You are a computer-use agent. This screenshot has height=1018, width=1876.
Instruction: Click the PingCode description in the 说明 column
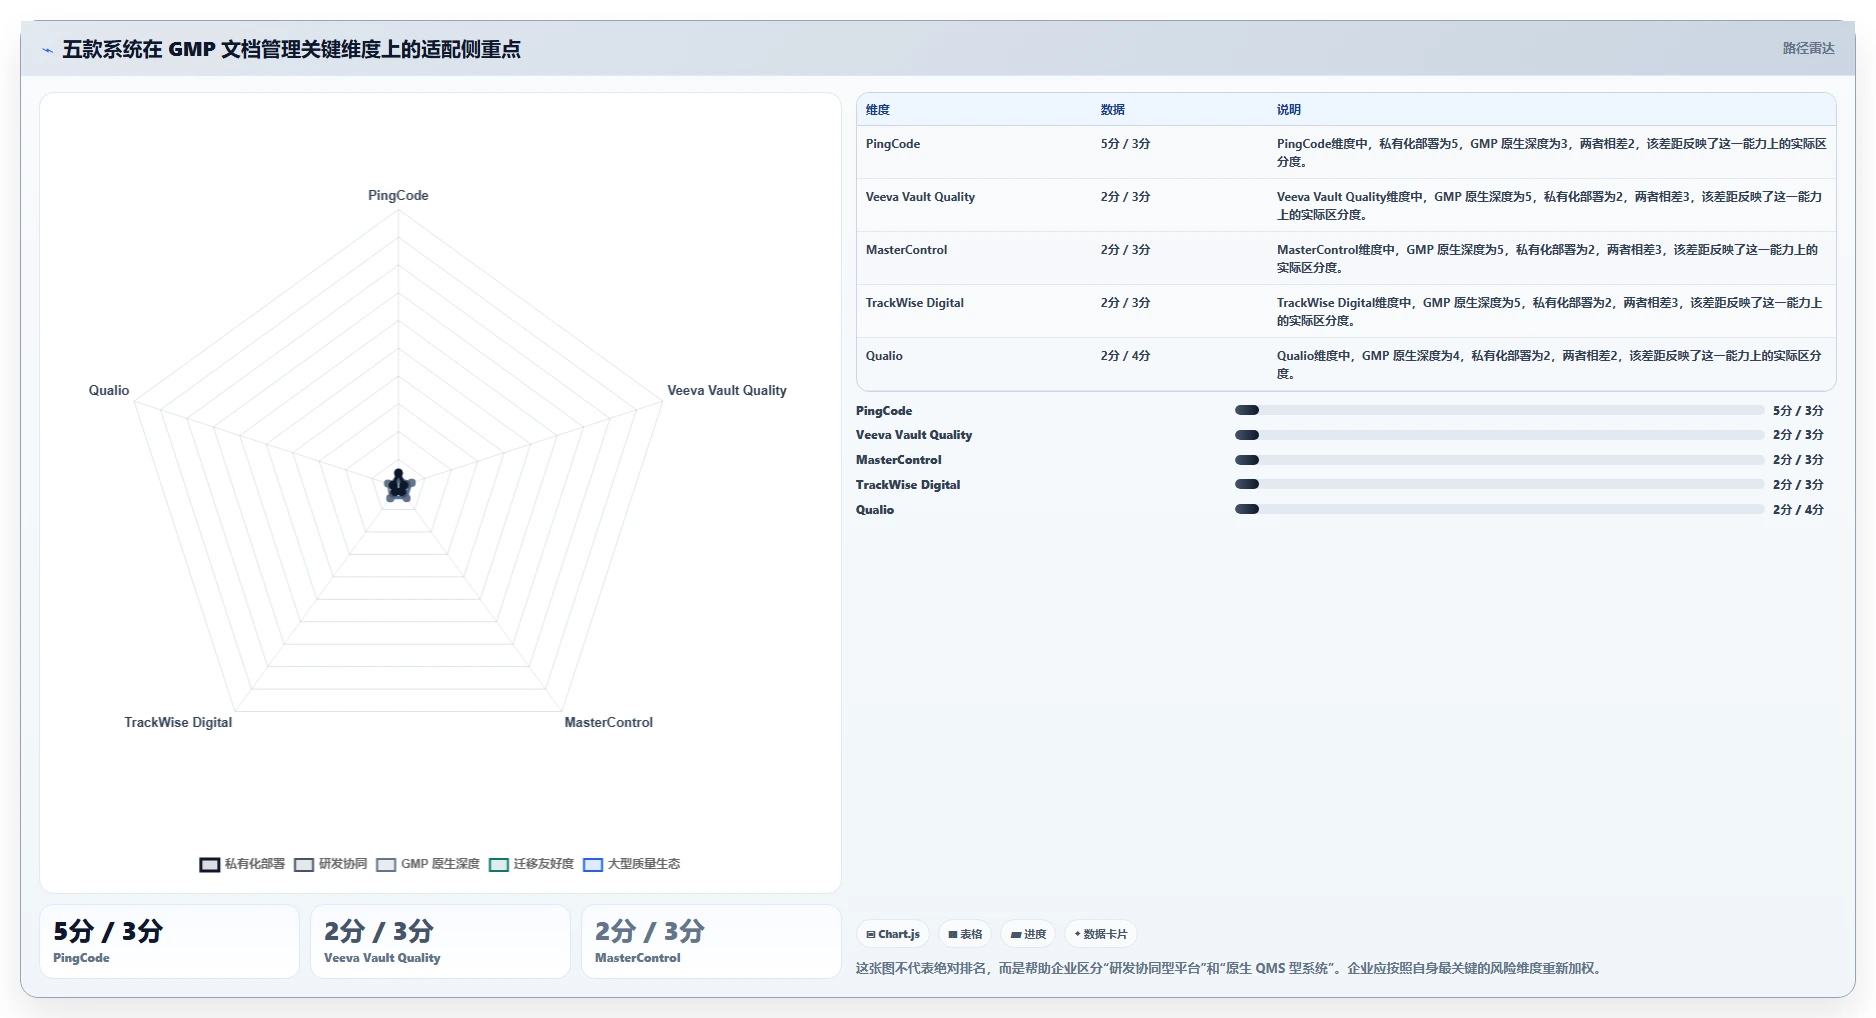click(x=1552, y=153)
